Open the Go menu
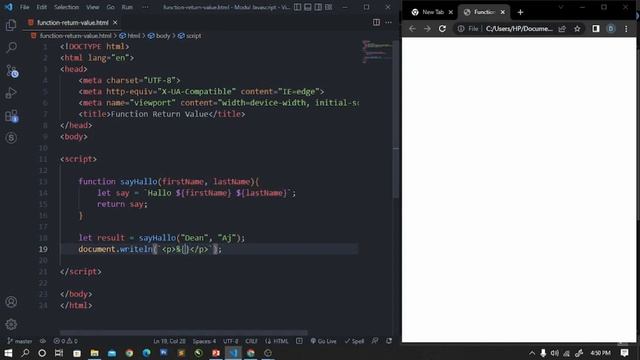 pos(110,7)
